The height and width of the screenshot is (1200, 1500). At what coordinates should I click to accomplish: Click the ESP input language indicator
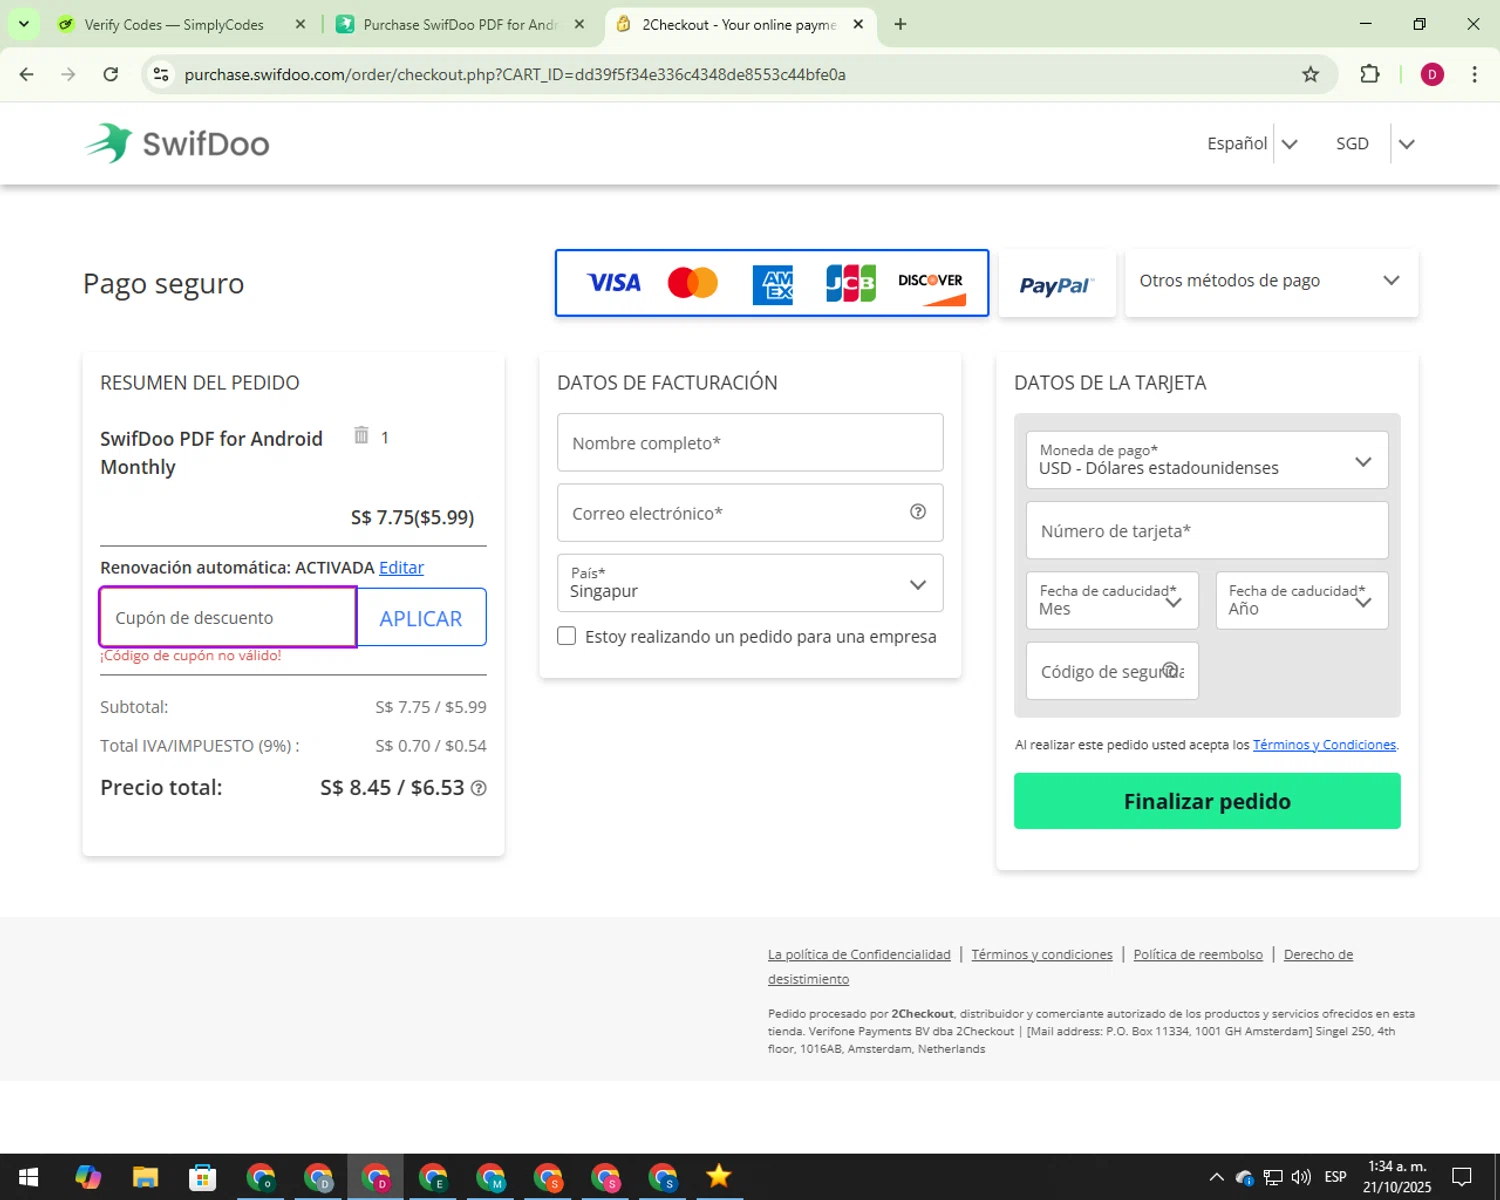tap(1335, 1177)
